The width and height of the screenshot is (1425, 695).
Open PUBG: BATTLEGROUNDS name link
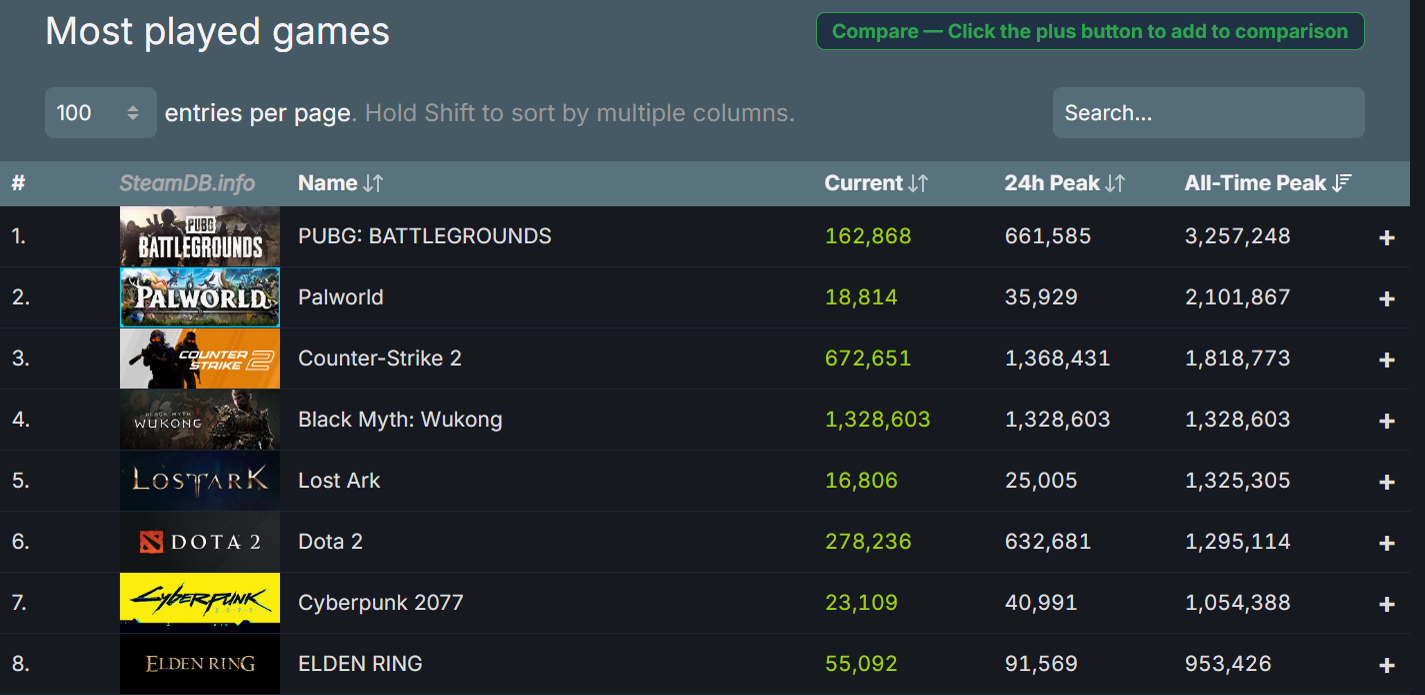tap(425, 236)
